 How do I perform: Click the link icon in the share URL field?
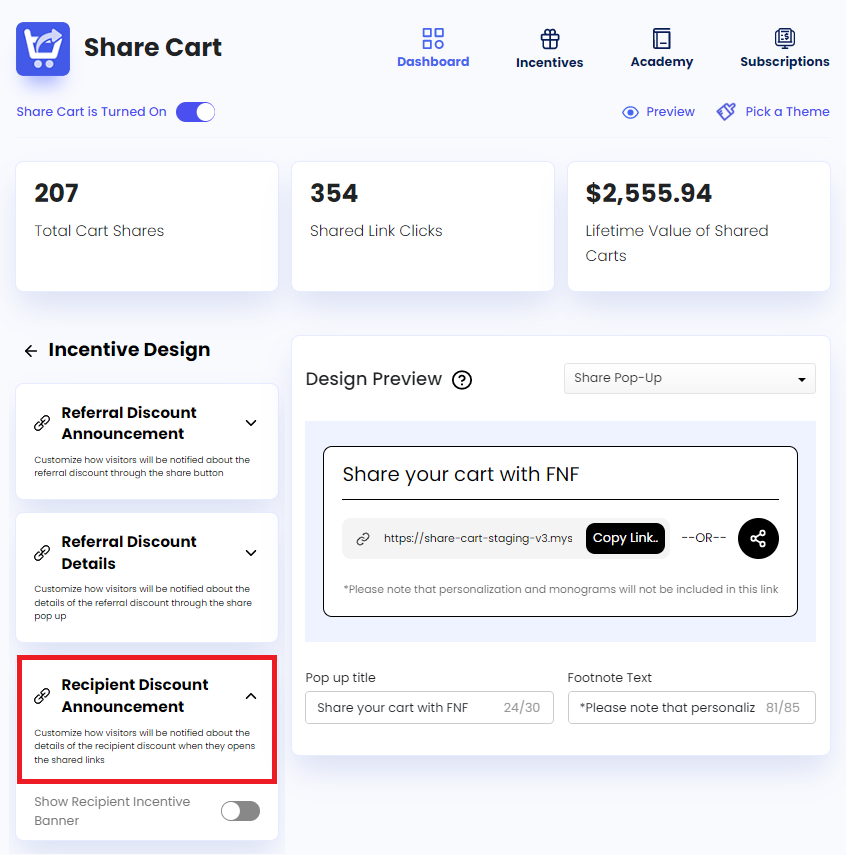362,538
